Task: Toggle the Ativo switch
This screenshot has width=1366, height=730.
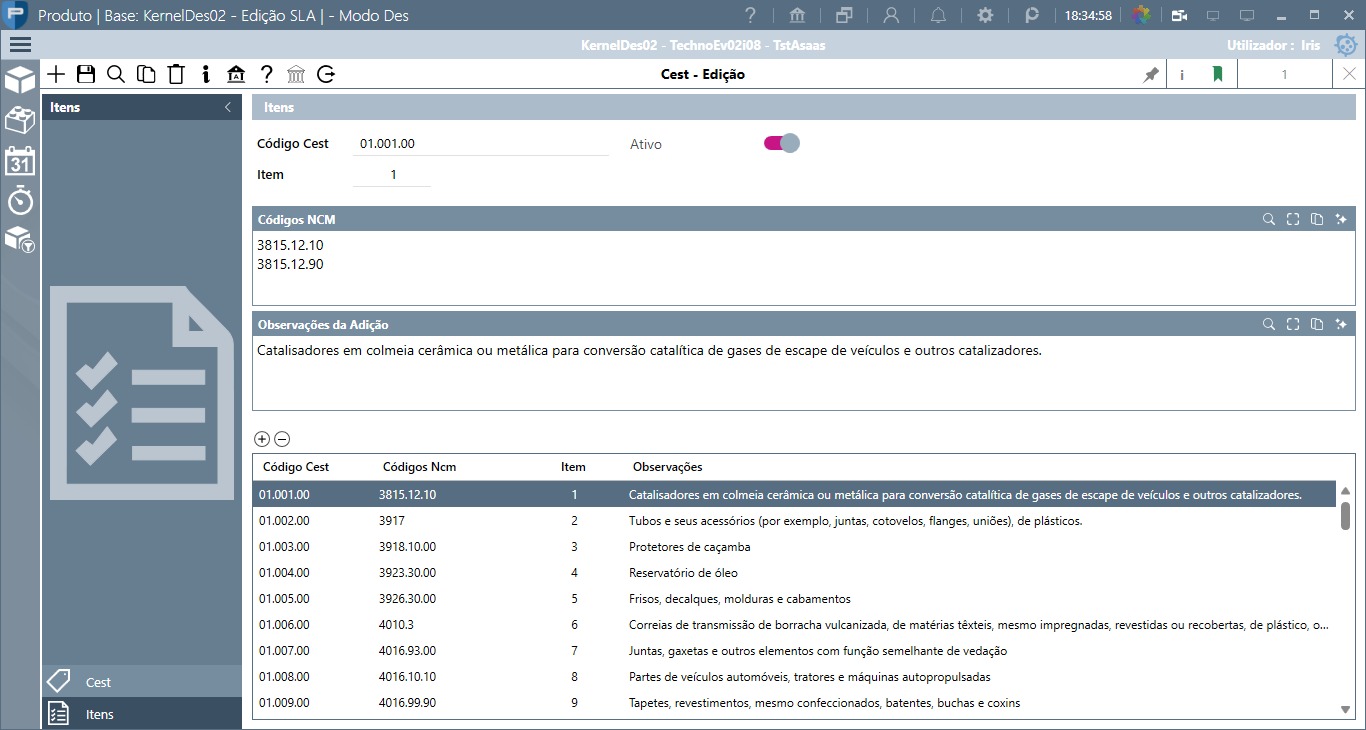Action: [782, 143]
